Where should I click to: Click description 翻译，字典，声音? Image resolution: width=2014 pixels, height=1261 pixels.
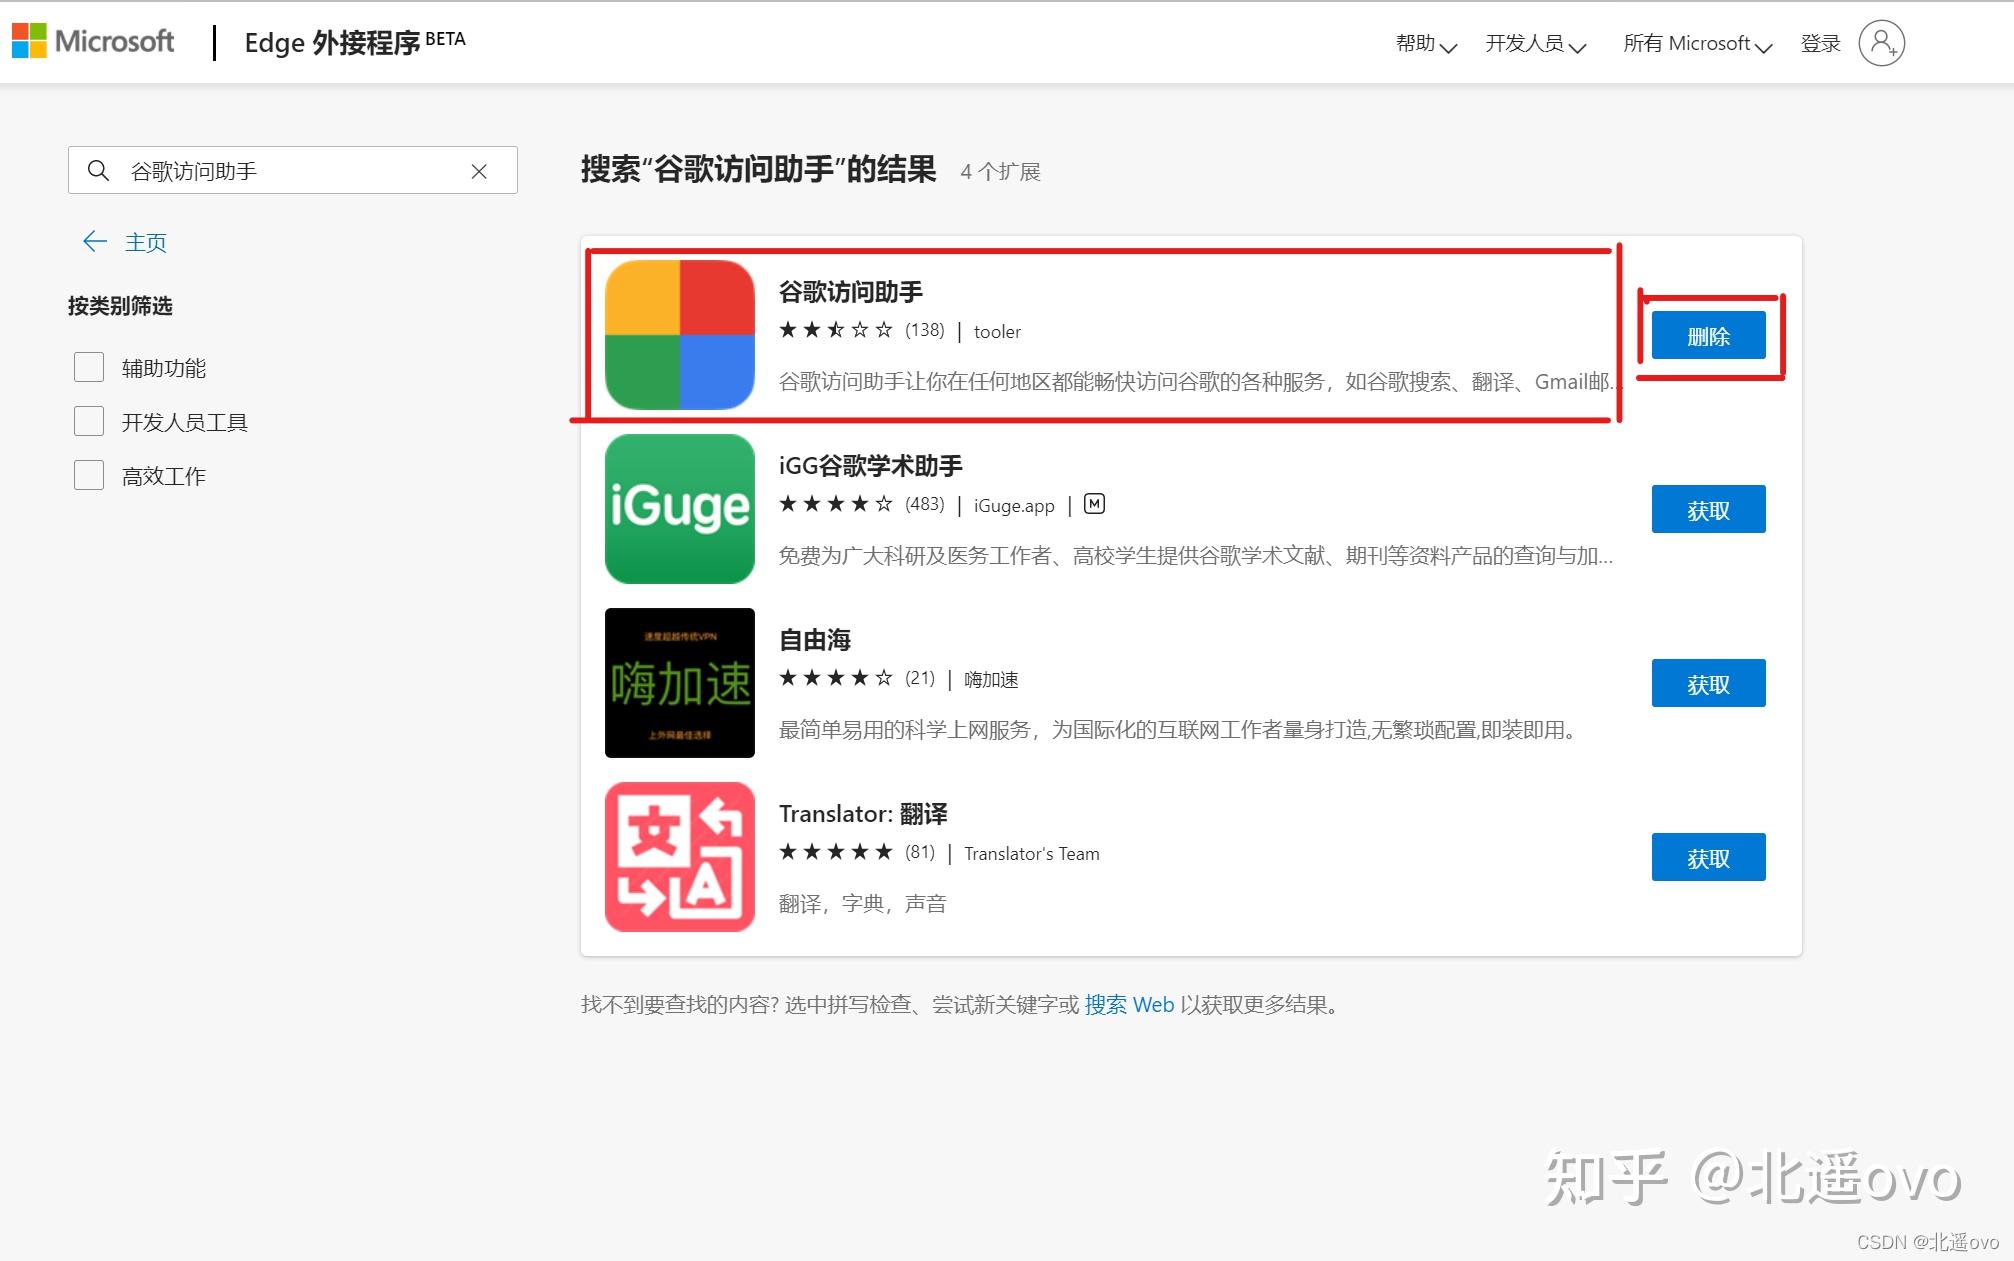click(x=863, y=904)
